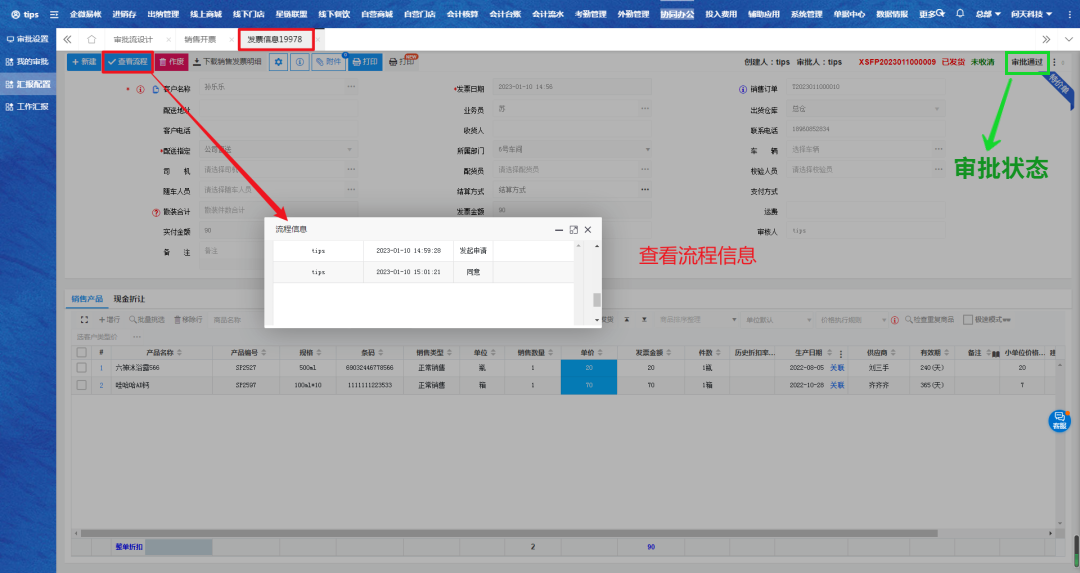
Task: Click the red 作废 button
Action: (x=171, y=62)
